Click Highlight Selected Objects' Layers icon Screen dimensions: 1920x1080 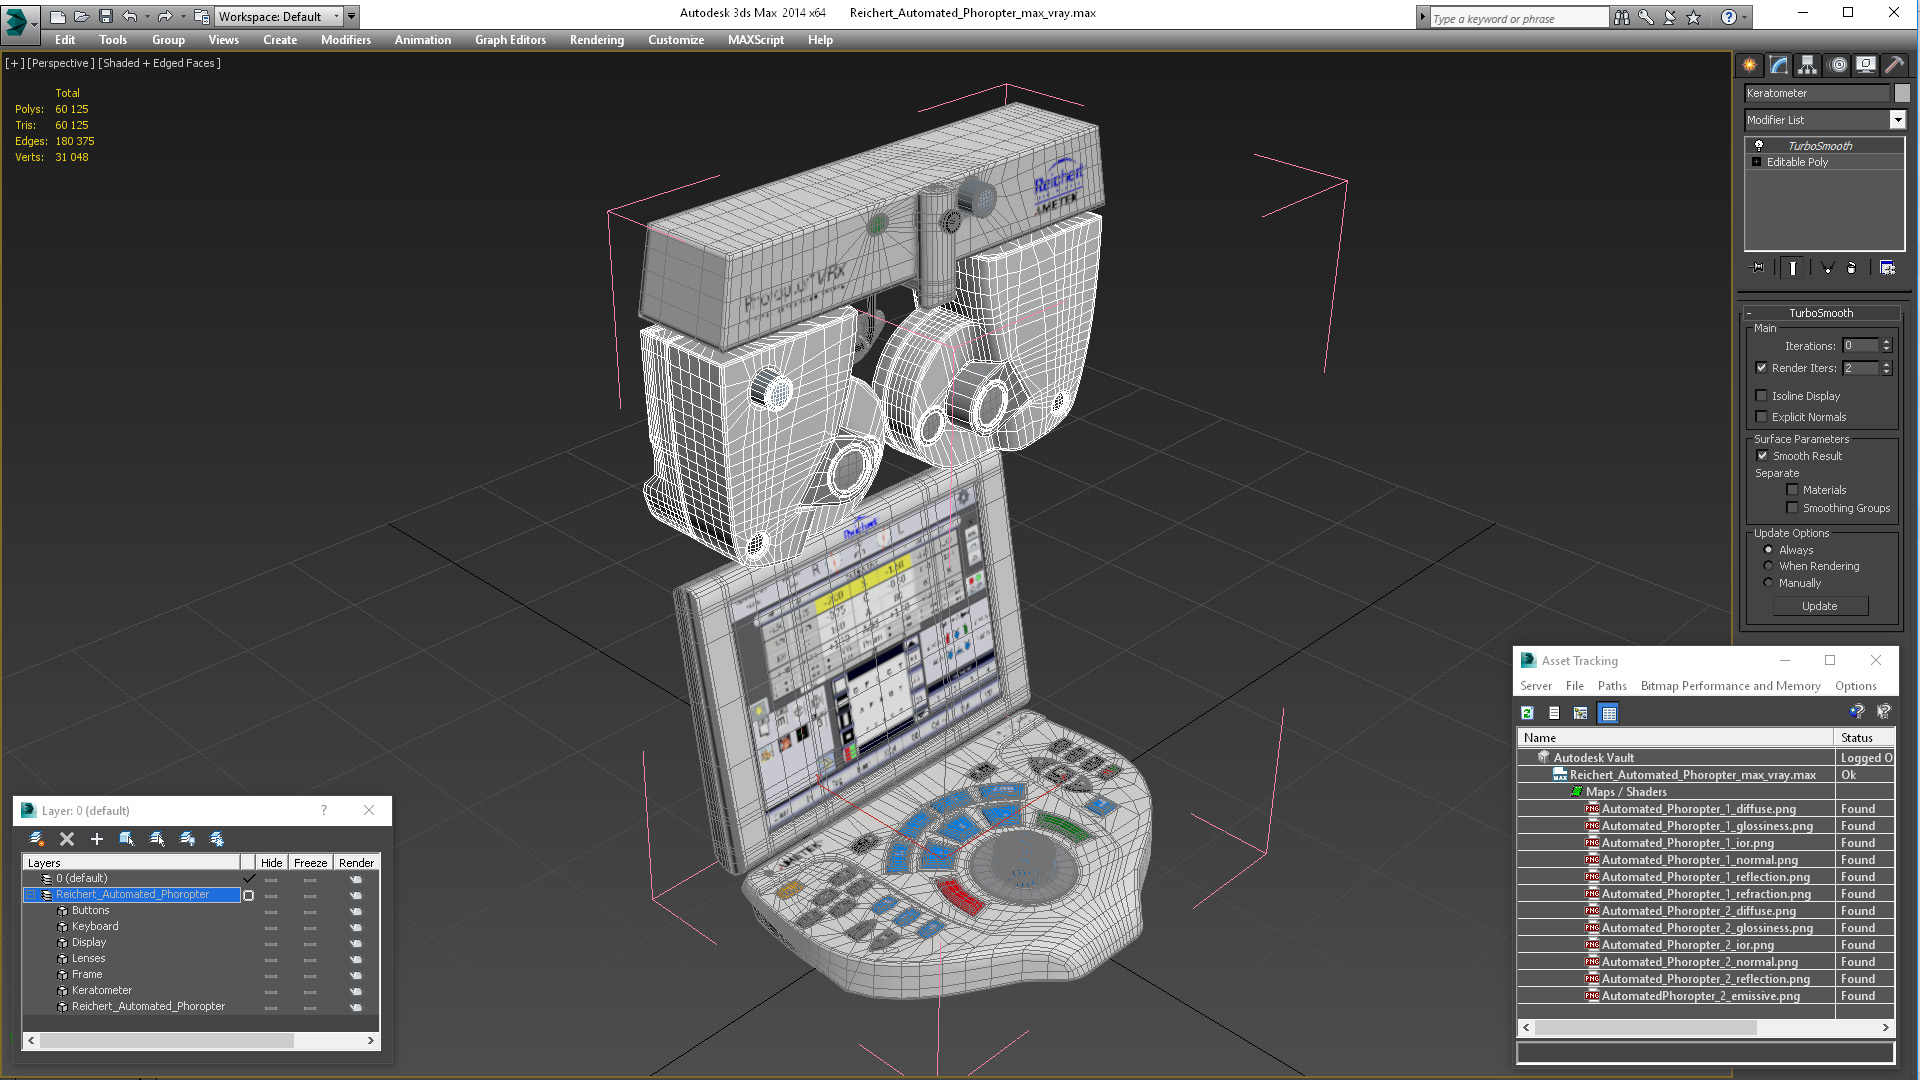157,839
